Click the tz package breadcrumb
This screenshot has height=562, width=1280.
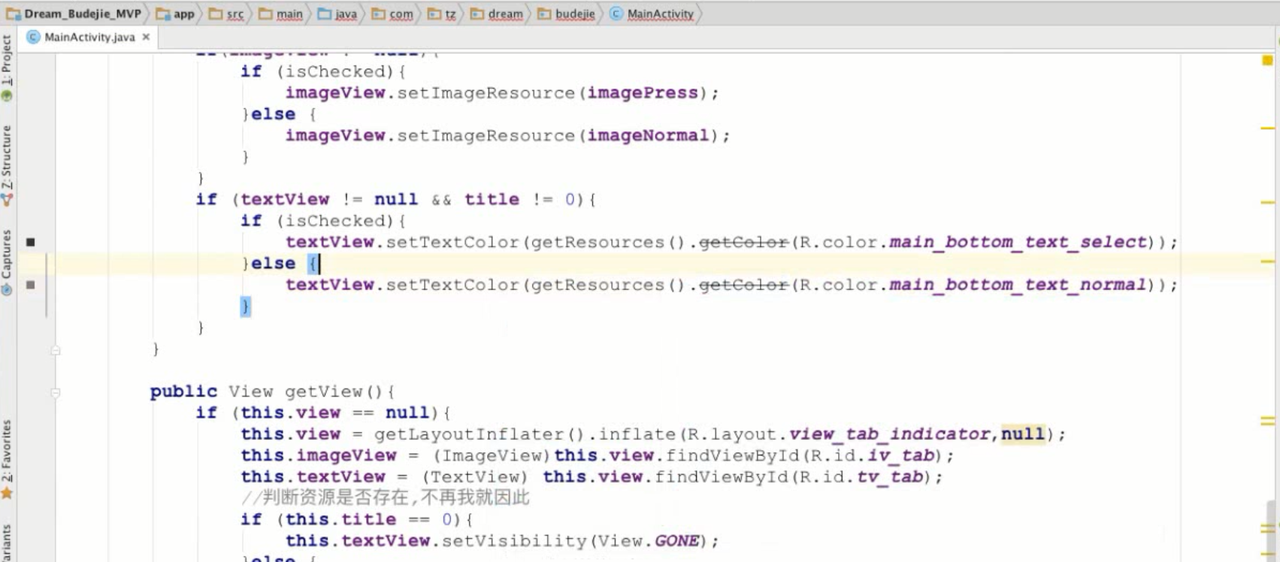click(442, 14)
